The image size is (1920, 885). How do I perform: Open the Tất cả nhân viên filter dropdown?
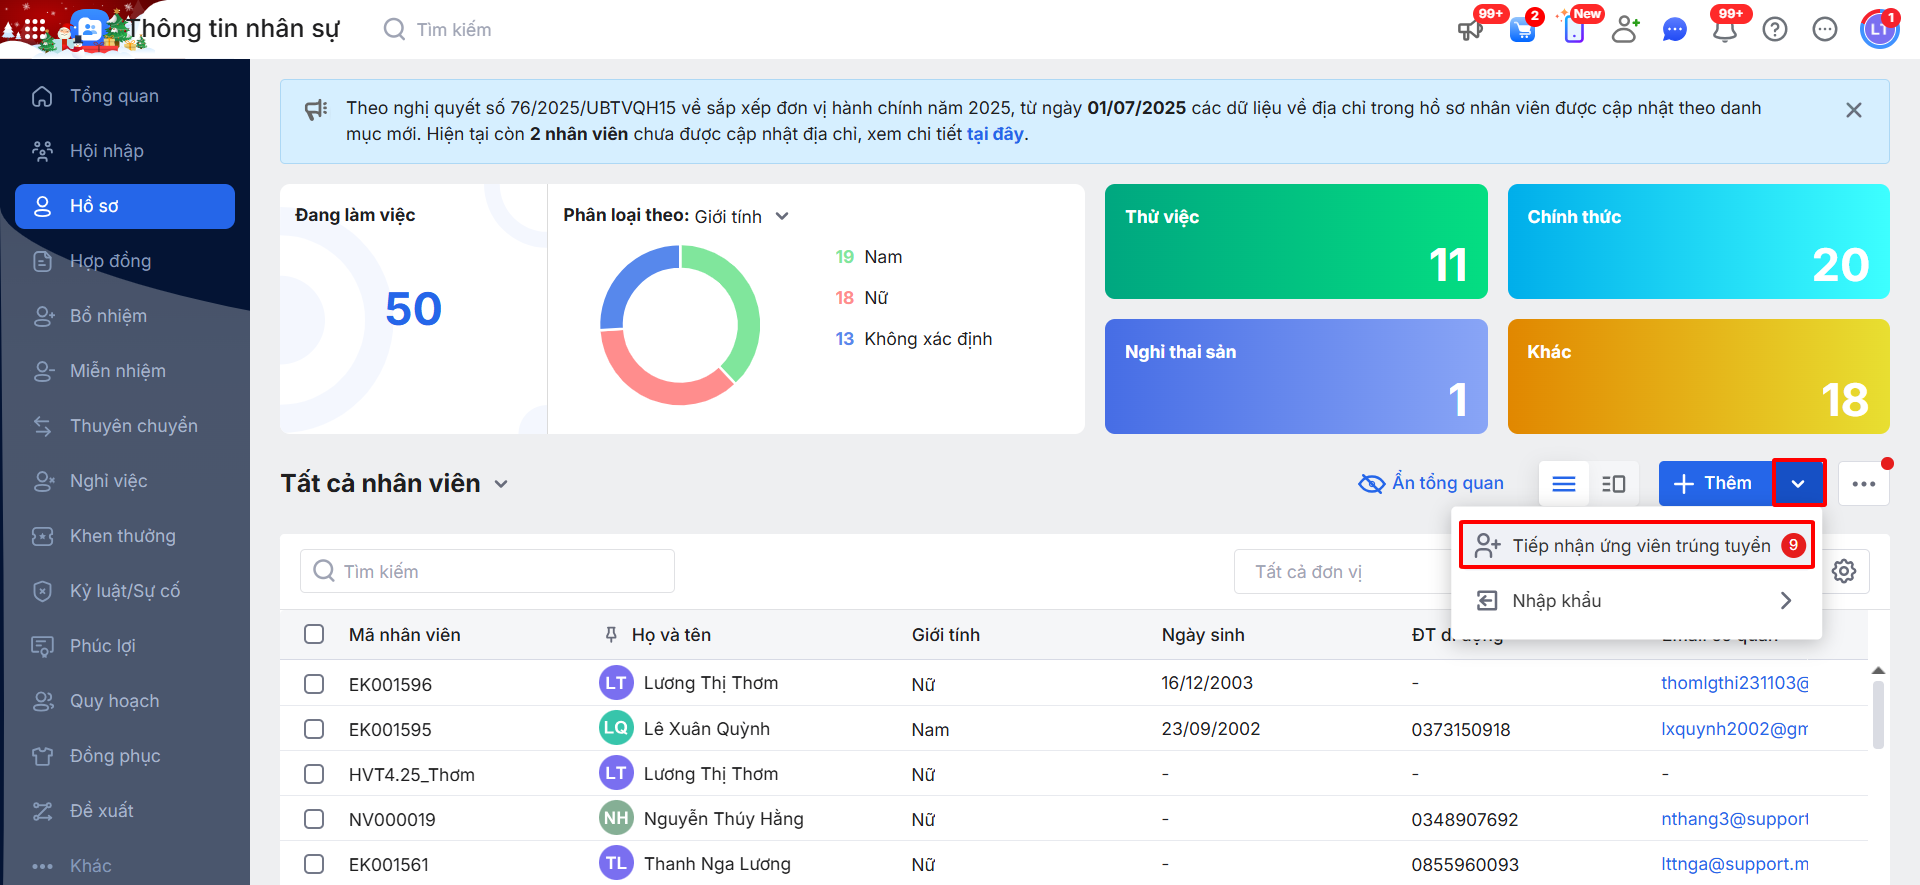coord(395,484)
